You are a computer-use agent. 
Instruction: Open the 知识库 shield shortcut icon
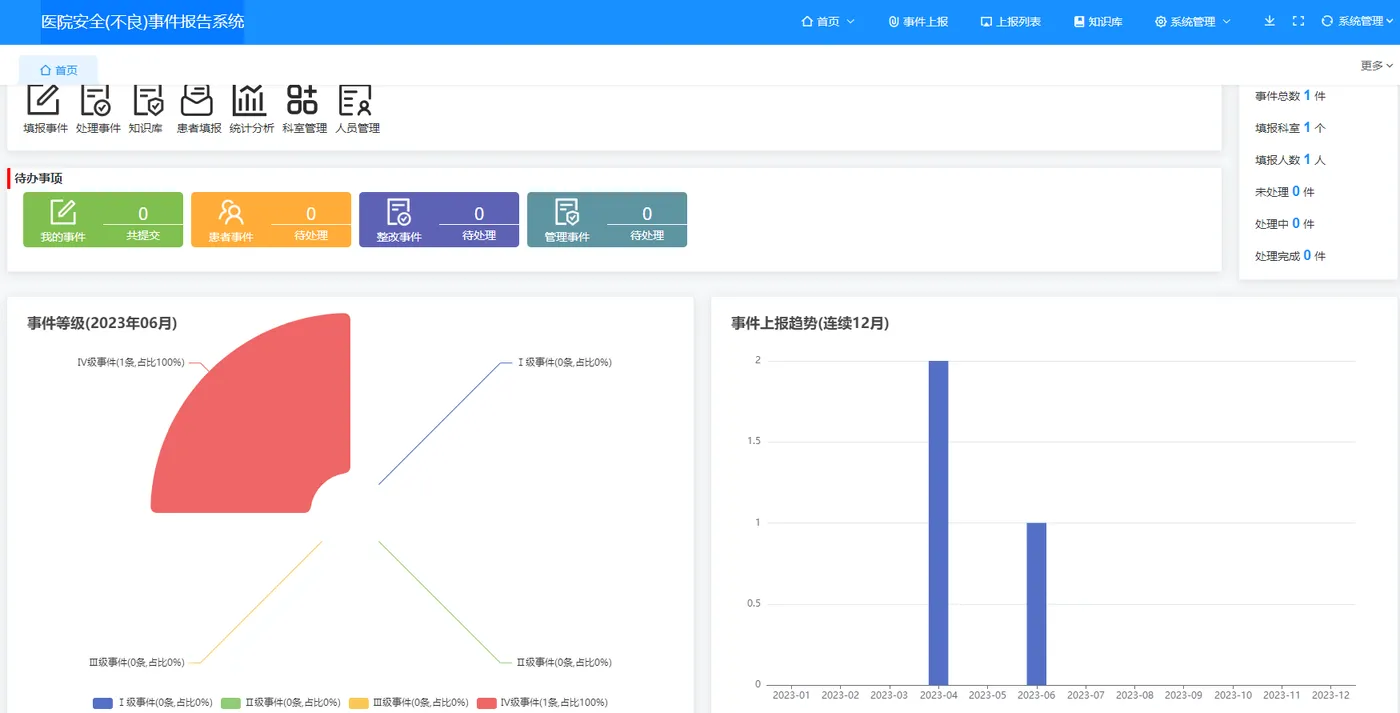(x=147, y=101)
